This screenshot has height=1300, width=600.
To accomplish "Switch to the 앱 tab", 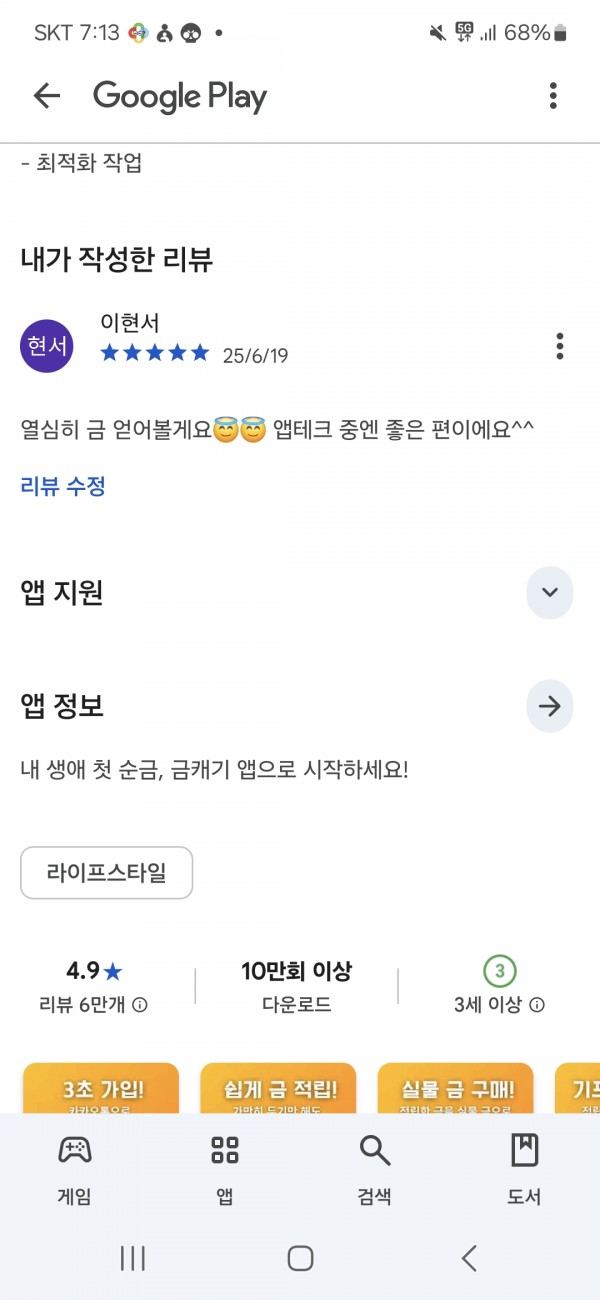I will 225,1168.
